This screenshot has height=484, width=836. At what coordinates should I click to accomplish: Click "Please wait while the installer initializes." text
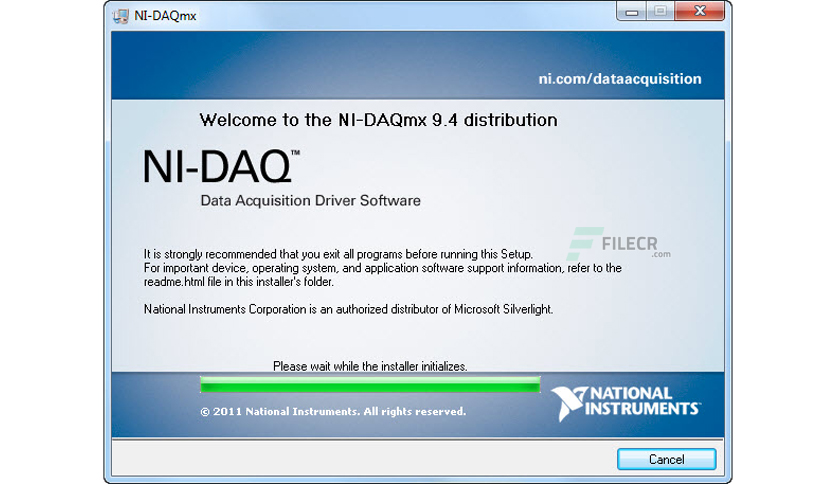click(370, 366)
